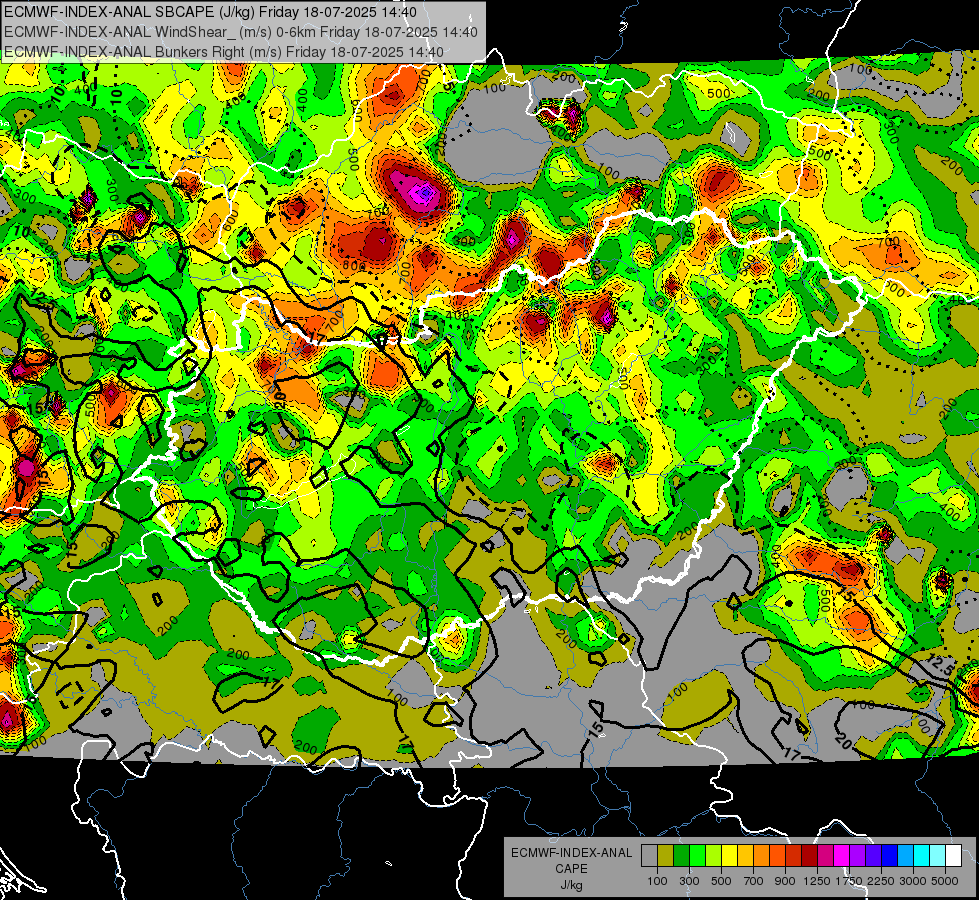Pick the orange swatch above 700 tick
This screenshot has width=979, height=900.
click(761, 856)
